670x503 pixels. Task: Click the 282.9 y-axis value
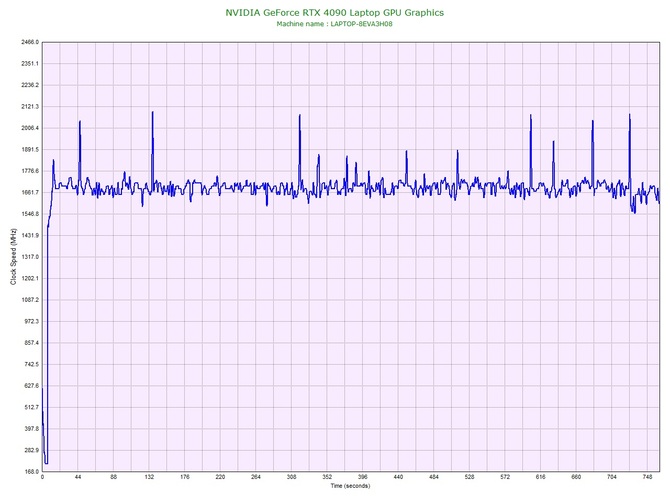tap(31, 450)
